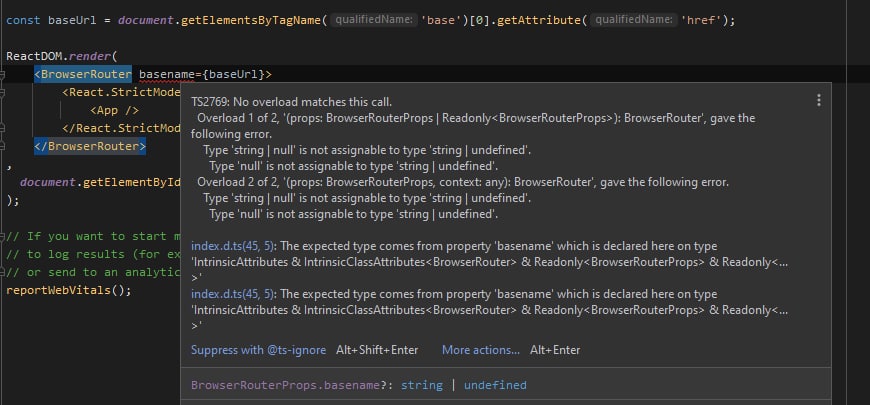Open More actions... link
The image size is (870, 405).
(x=481, y=350)
